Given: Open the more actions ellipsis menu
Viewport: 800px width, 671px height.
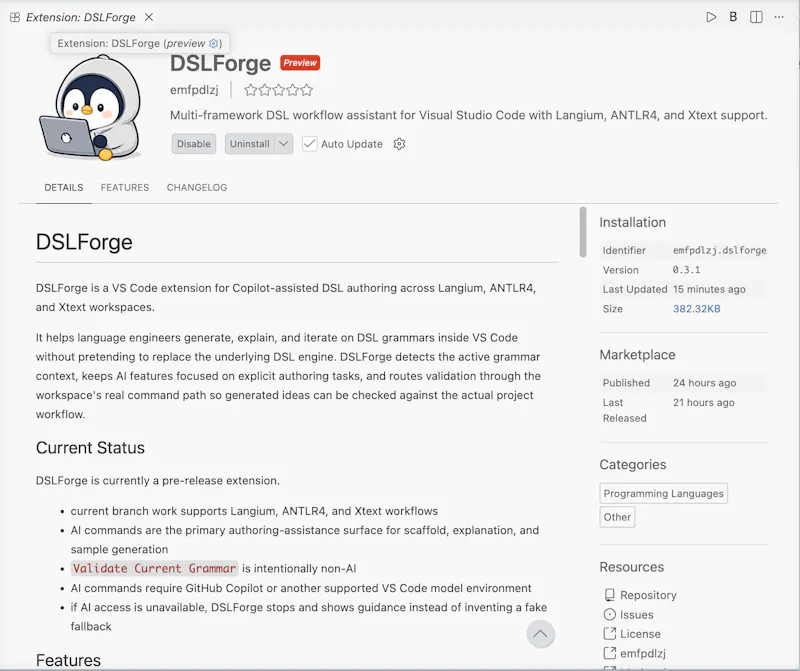Looking at the screenshot, I should [x=779, y=17].
